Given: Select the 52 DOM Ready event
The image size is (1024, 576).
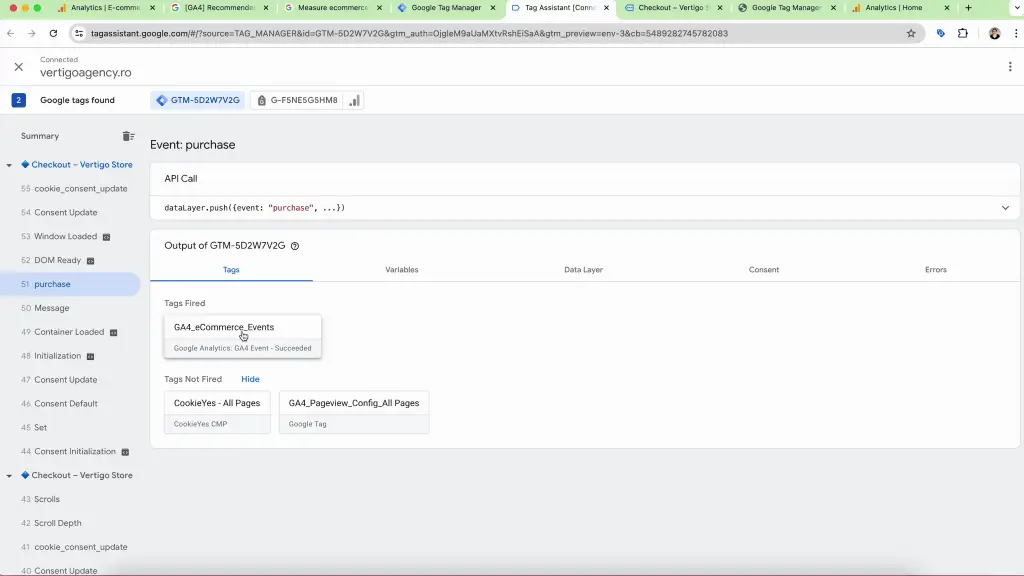Looking at the screenshot, I should (57, 260).
